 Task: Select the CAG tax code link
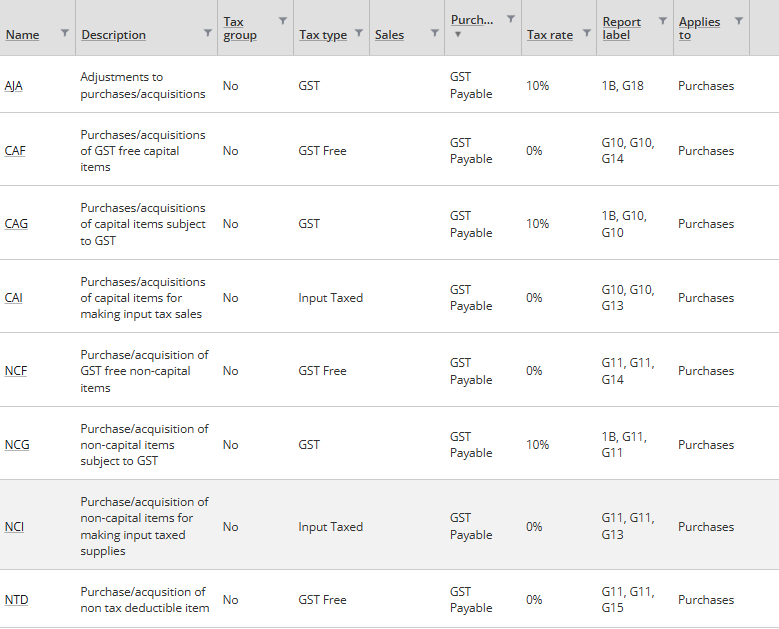(16, 224)
